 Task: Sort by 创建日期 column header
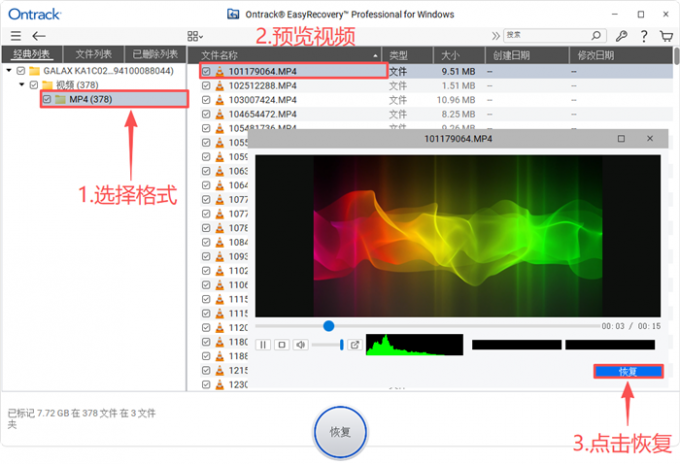click(527, 55)
